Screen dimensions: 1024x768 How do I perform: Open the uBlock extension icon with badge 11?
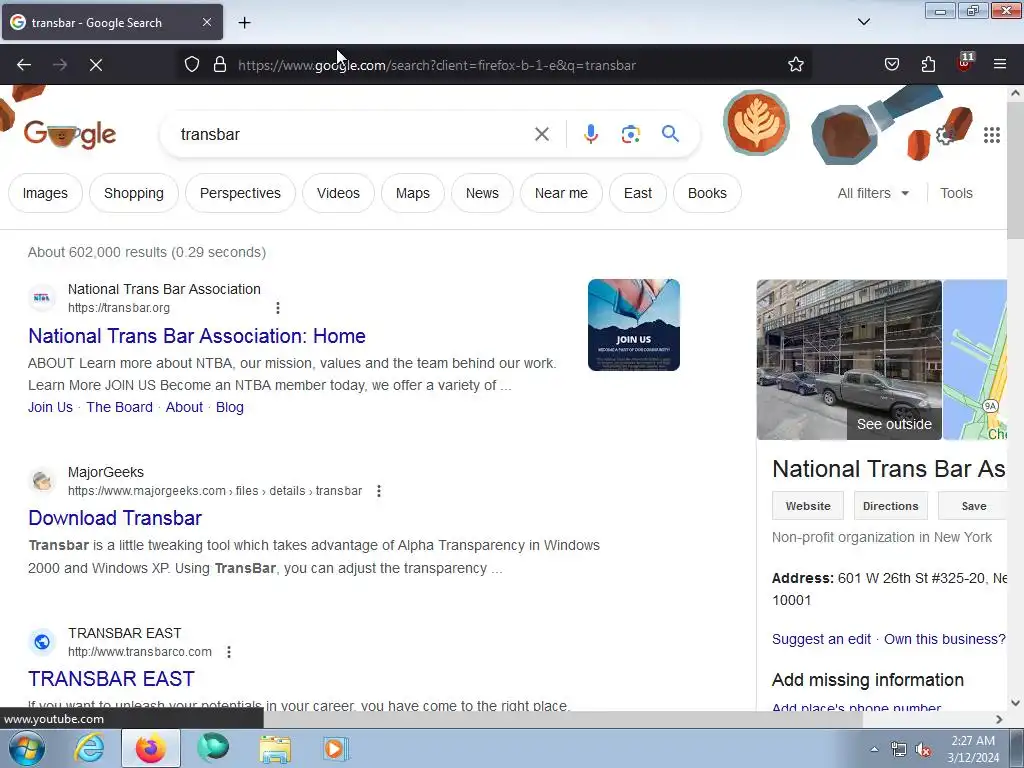point(965,63)
